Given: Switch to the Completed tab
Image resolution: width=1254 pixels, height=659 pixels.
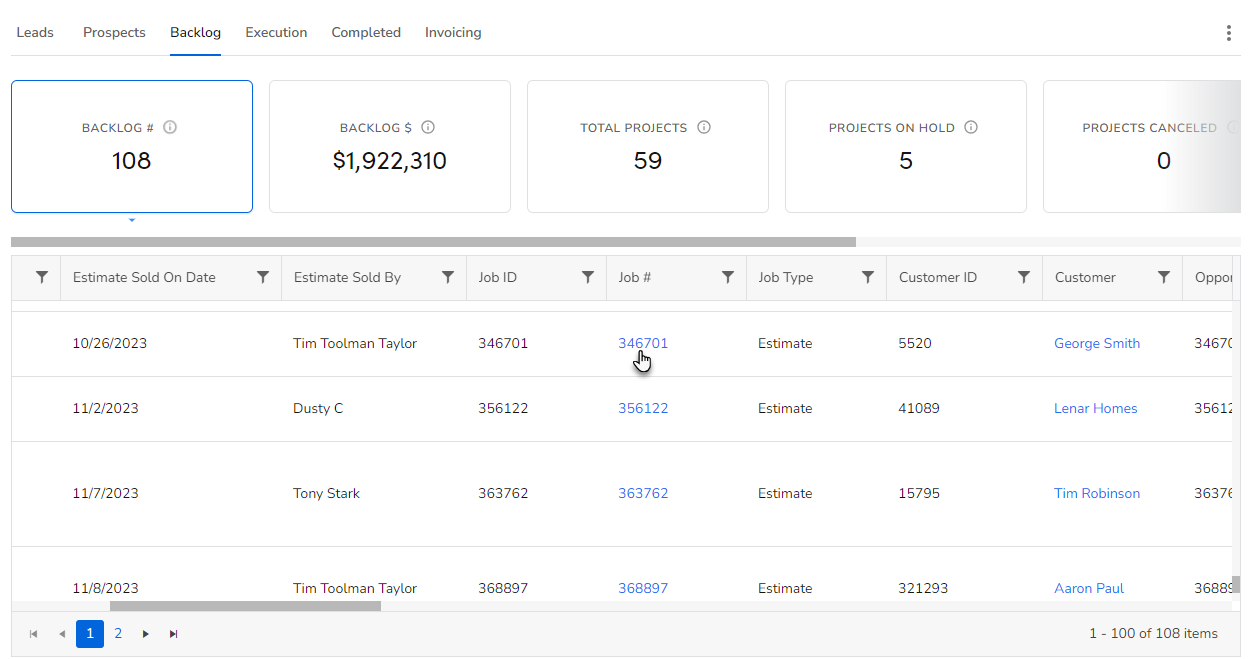Looking at the screenshot, I should click(x=366, y=32).
